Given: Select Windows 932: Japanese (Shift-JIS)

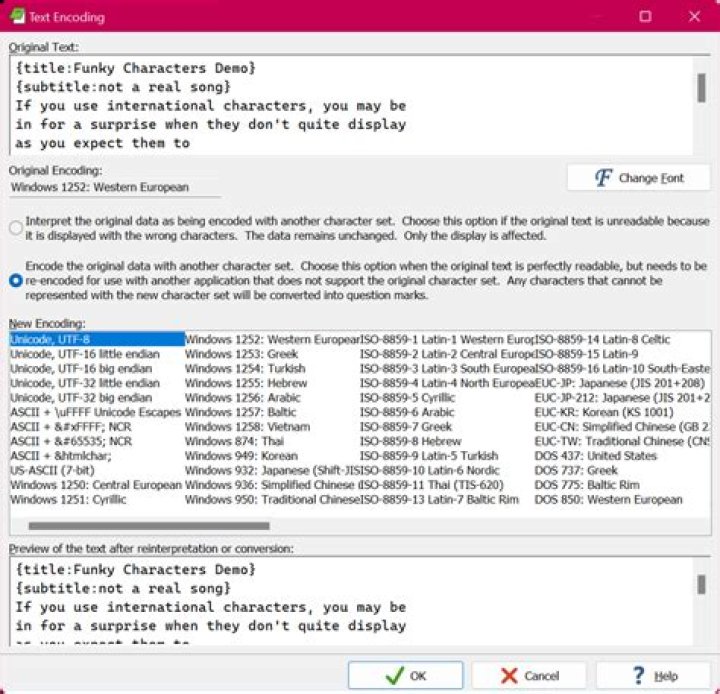Looking at the screenshot, I should pos(272,470).
